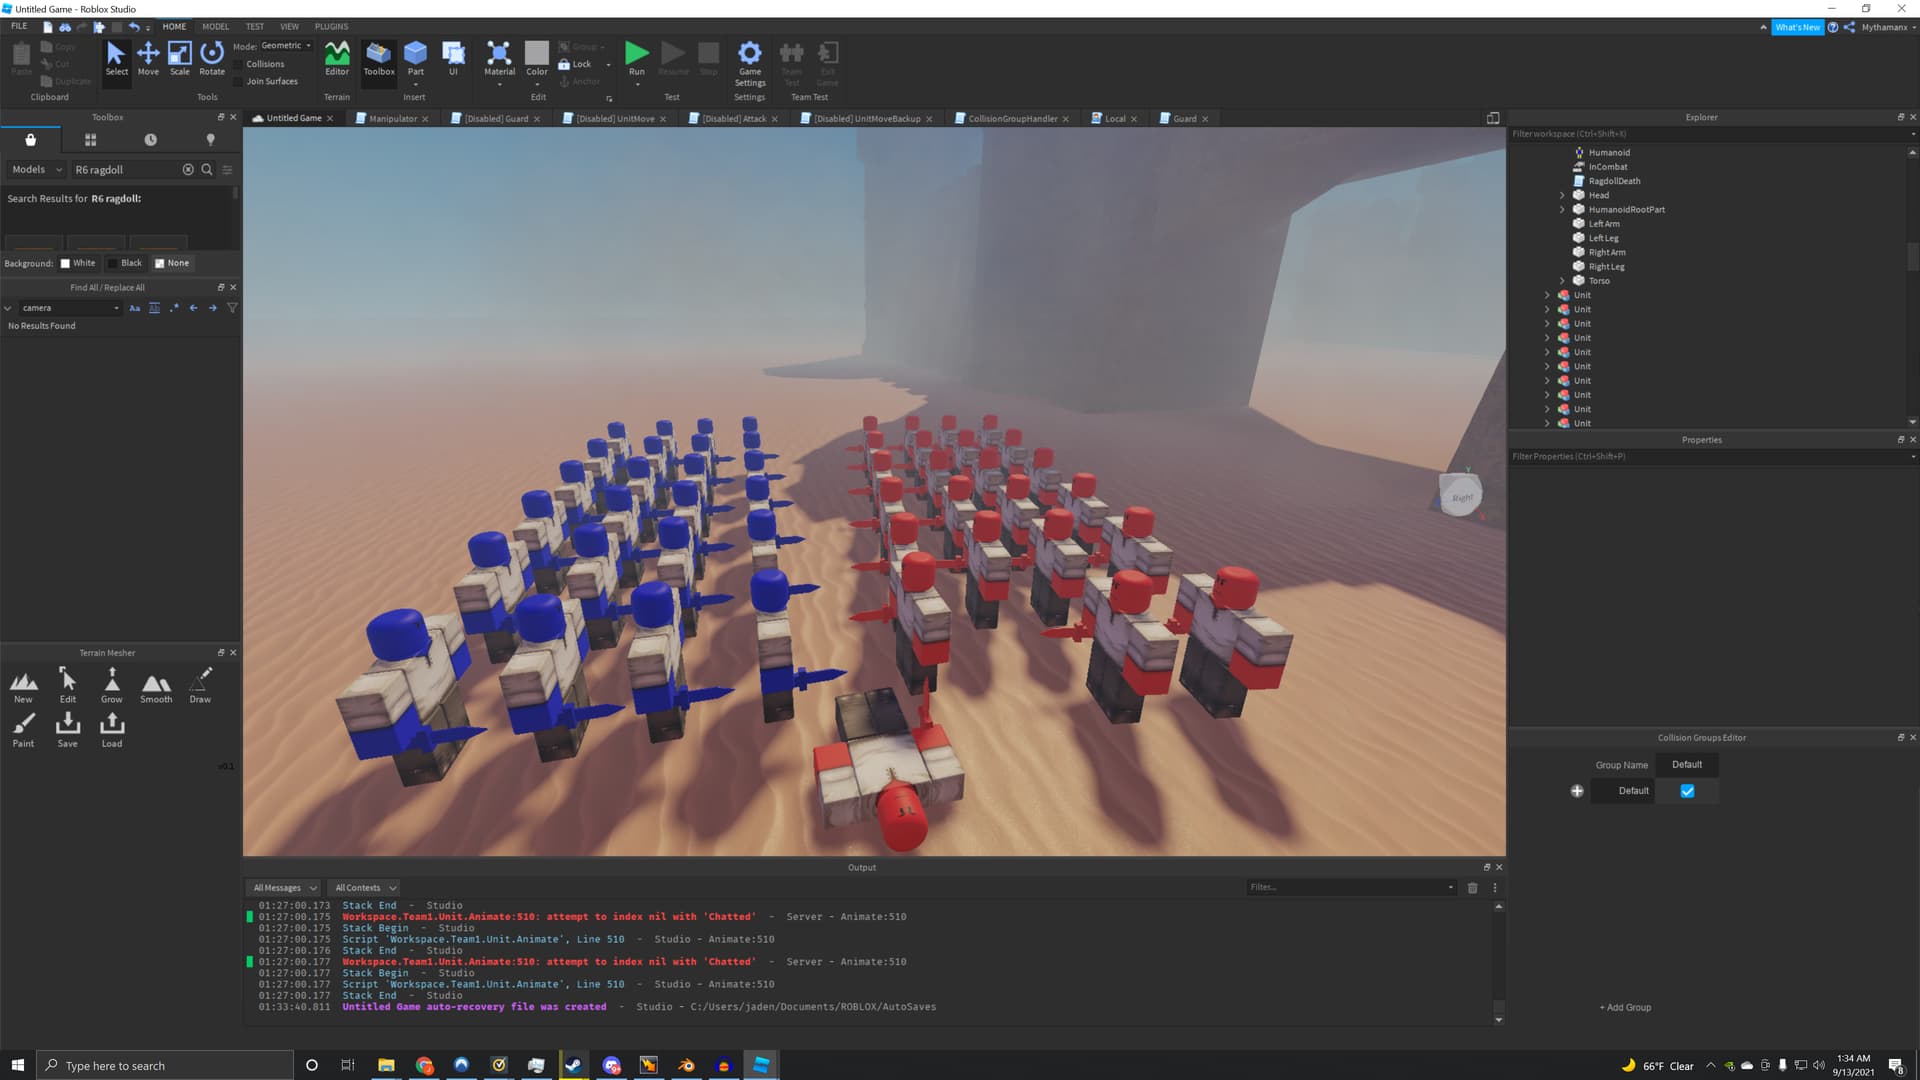Open the Models category dropdown

(x=37, y=170)
